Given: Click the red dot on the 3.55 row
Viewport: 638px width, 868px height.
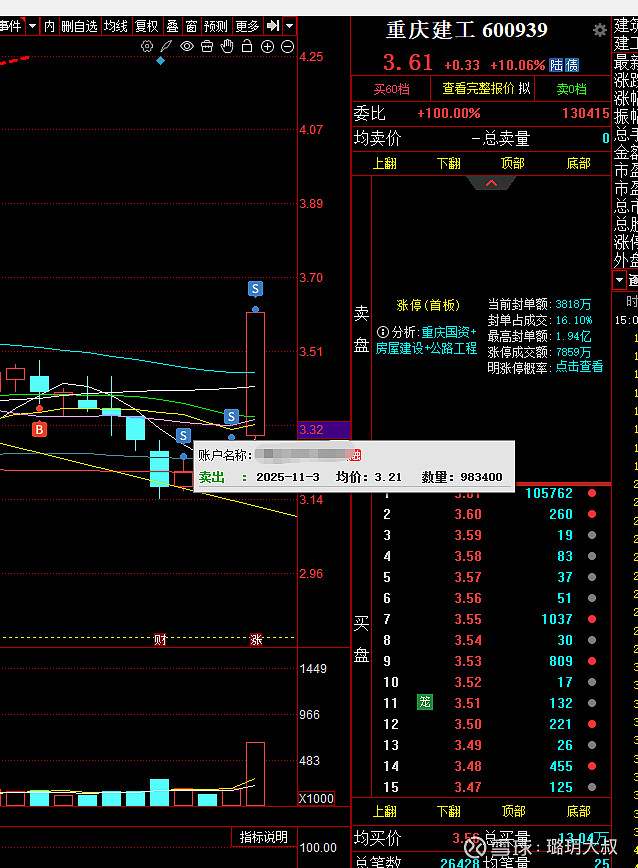Looking at the screenshot, I should (x=592, y=619).
